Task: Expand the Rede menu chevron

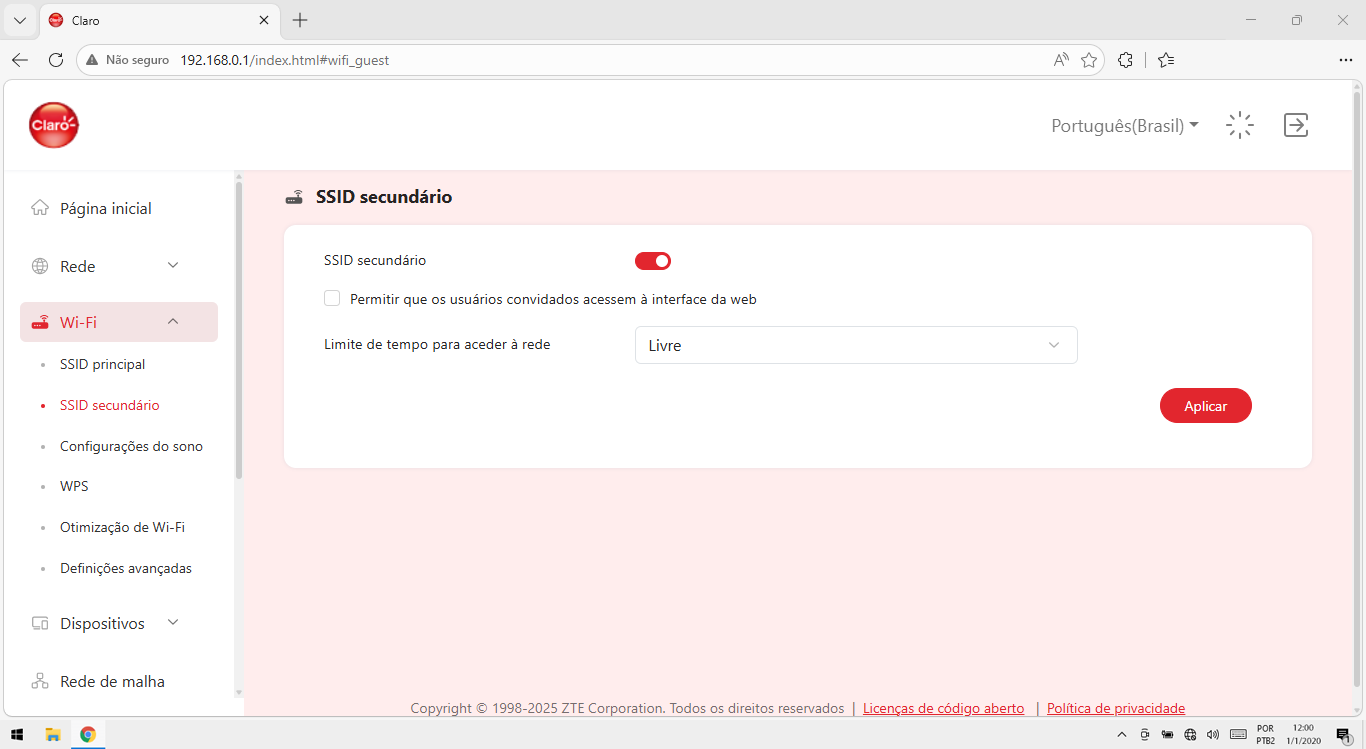Action: (173, 265)
